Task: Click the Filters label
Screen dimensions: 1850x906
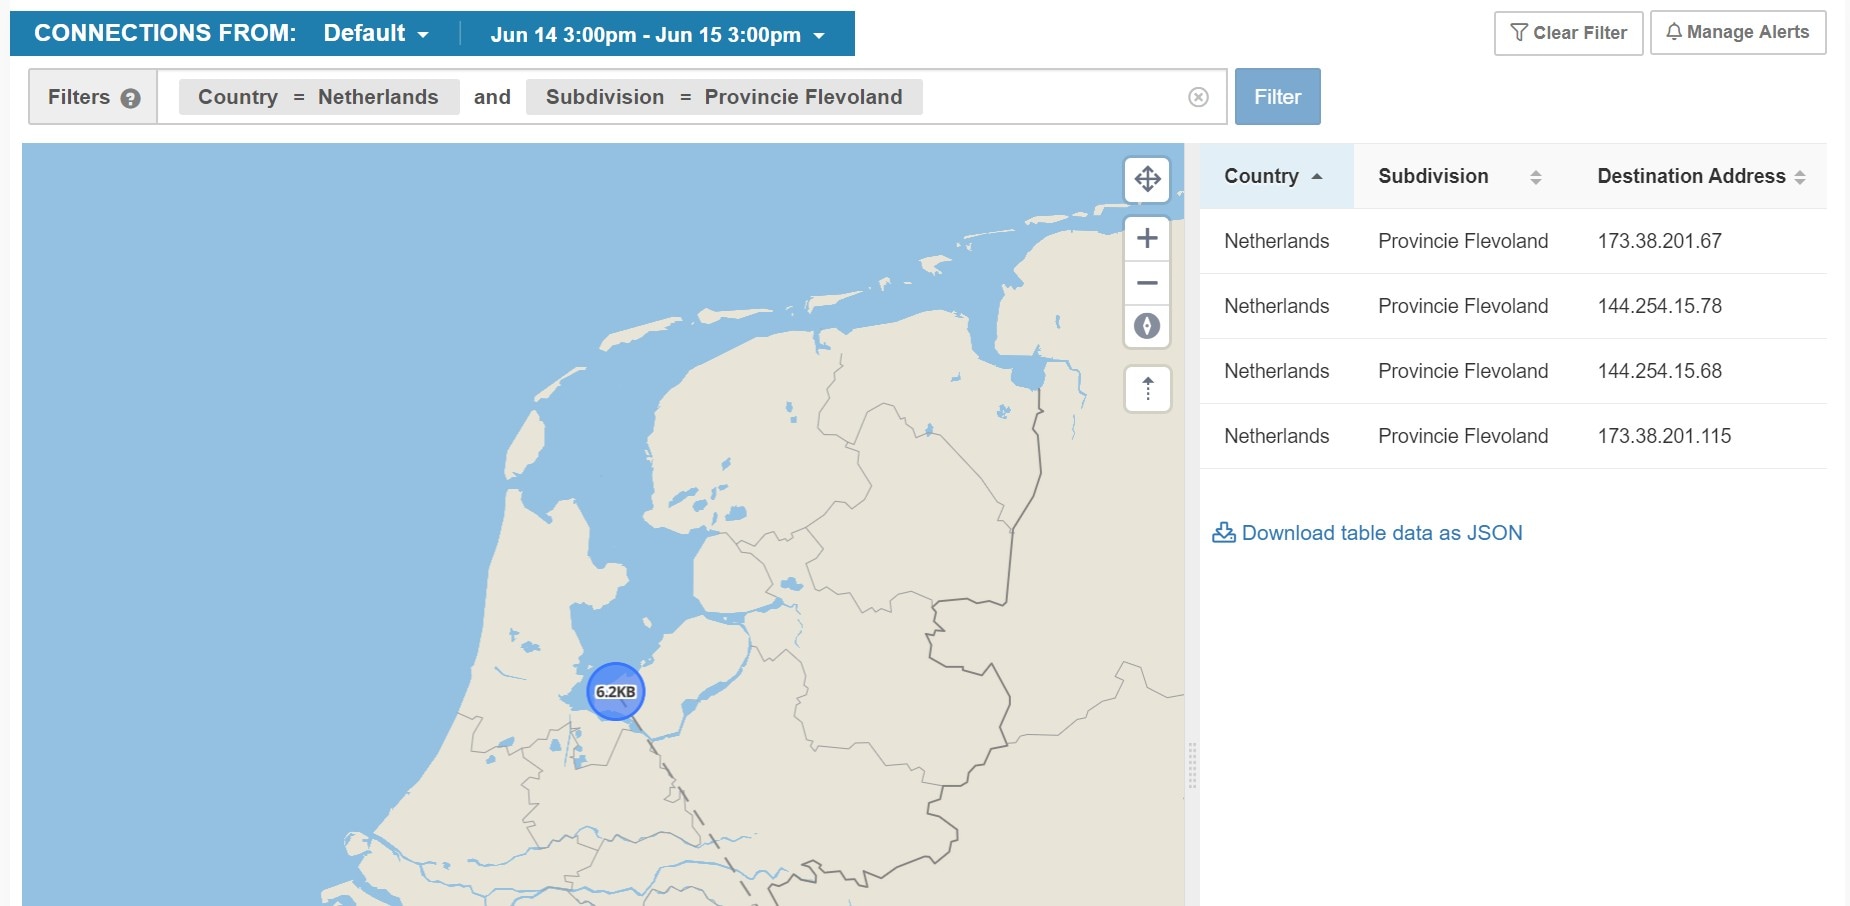Action: [x=79, y=97]
